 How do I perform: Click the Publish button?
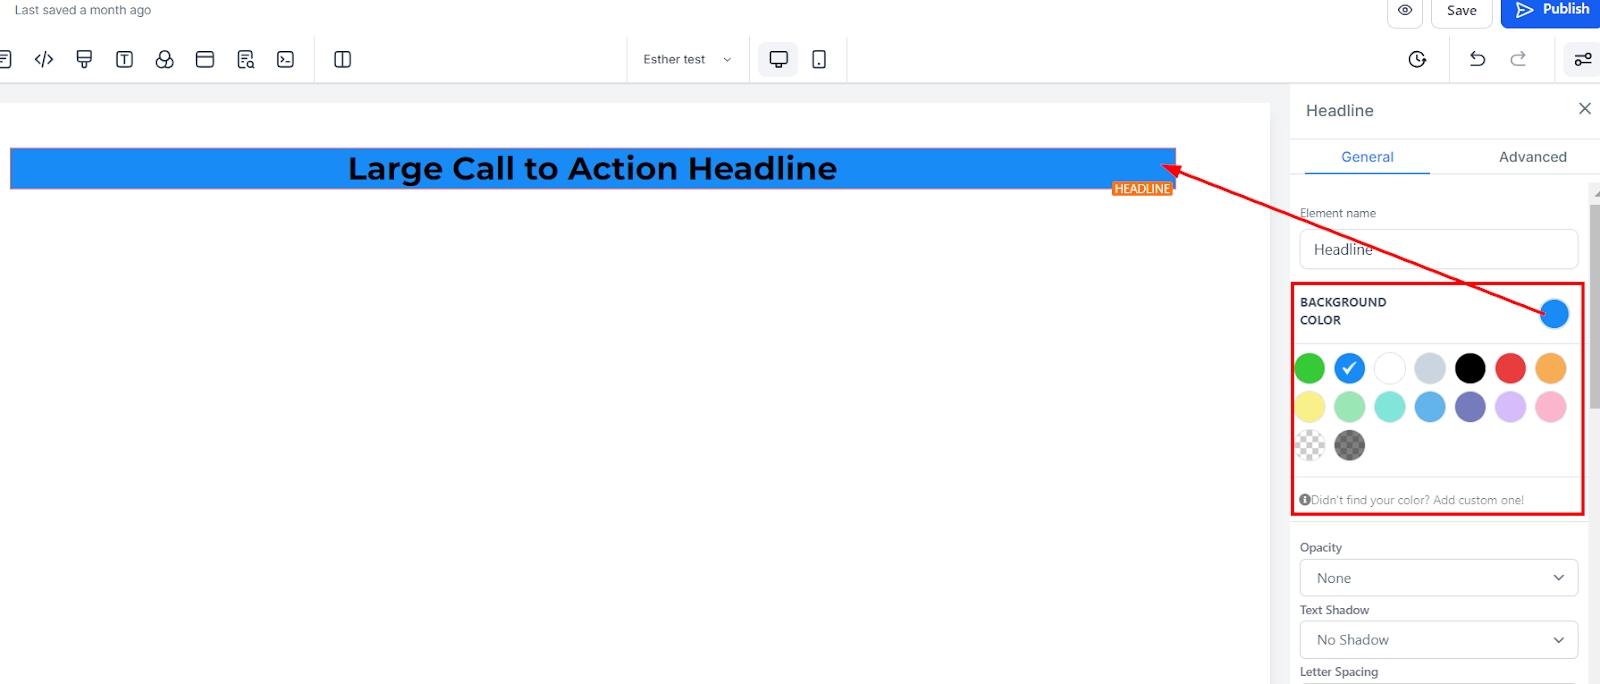1552,10
